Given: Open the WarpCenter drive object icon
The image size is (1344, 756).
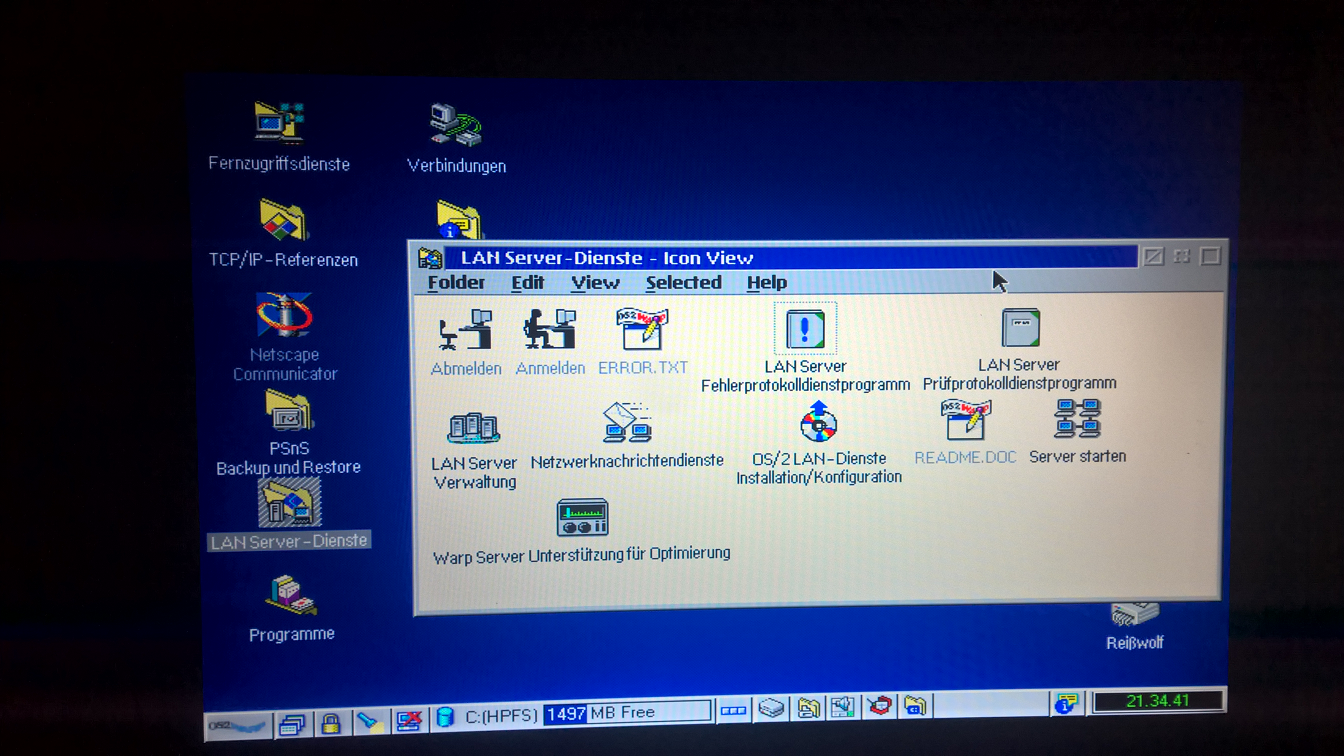Looking at the screenshot, I should pyautogui.click(x=771, y=709).
